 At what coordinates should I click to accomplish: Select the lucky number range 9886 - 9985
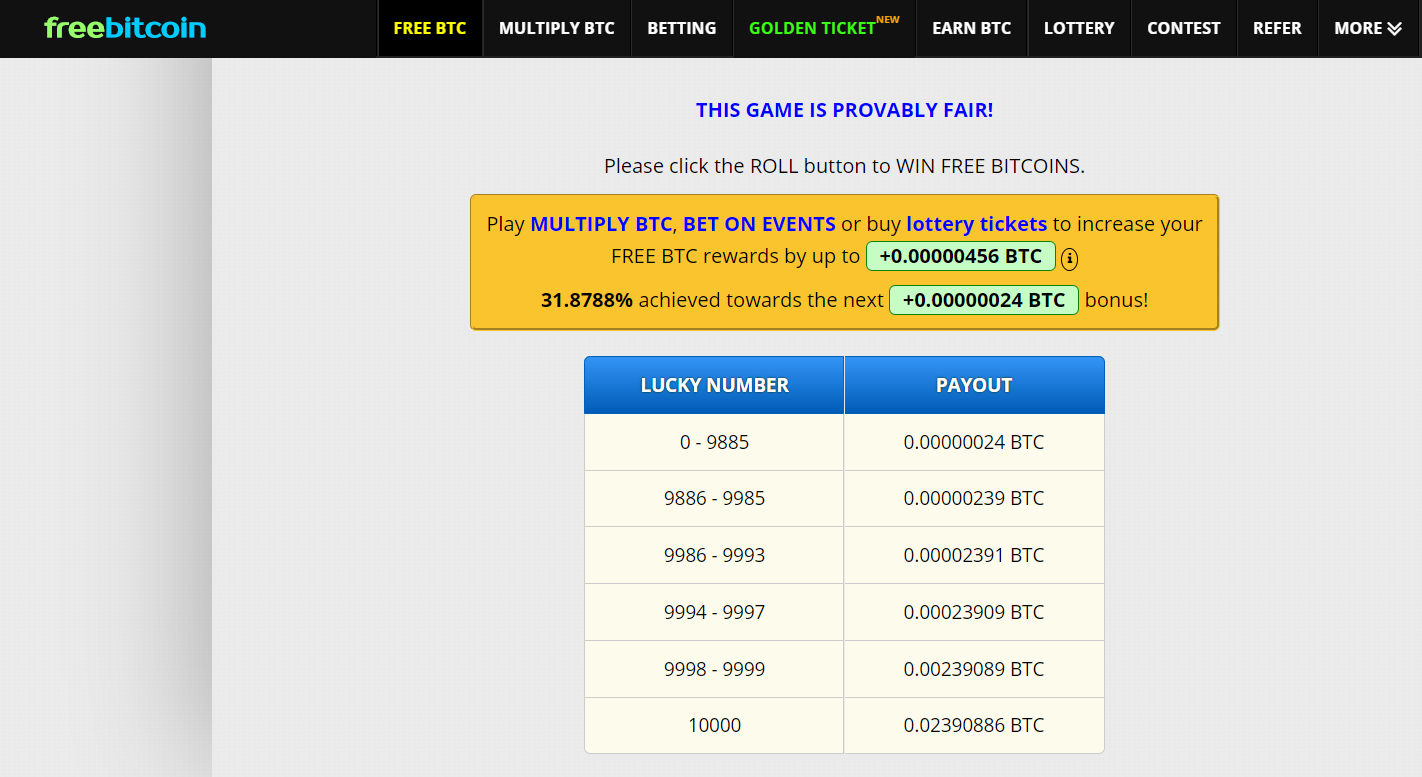pos(714,498)
